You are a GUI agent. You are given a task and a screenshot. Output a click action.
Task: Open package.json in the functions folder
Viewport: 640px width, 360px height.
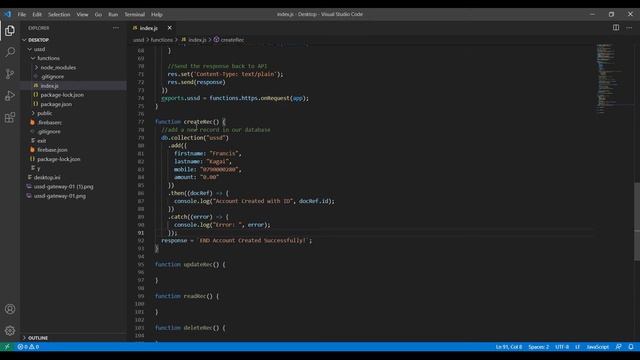[x=56, y=104]
